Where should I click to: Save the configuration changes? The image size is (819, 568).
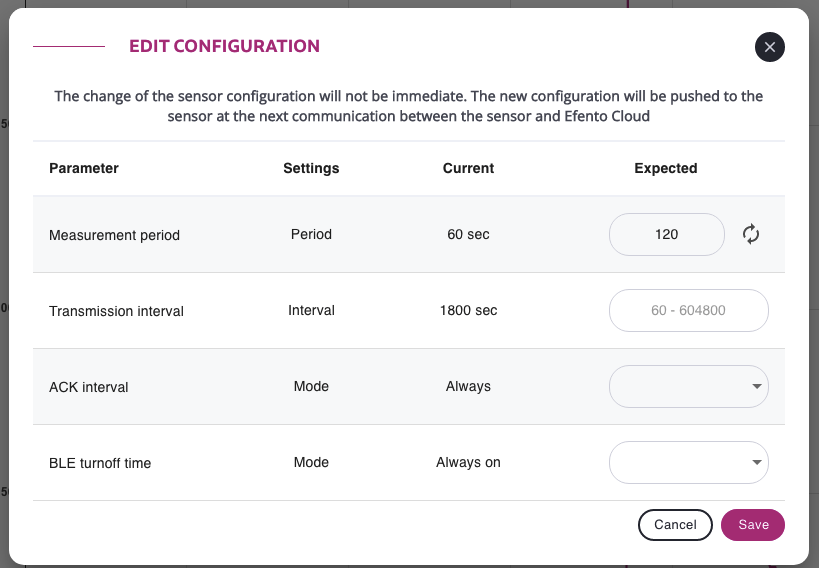coord(753,525)
